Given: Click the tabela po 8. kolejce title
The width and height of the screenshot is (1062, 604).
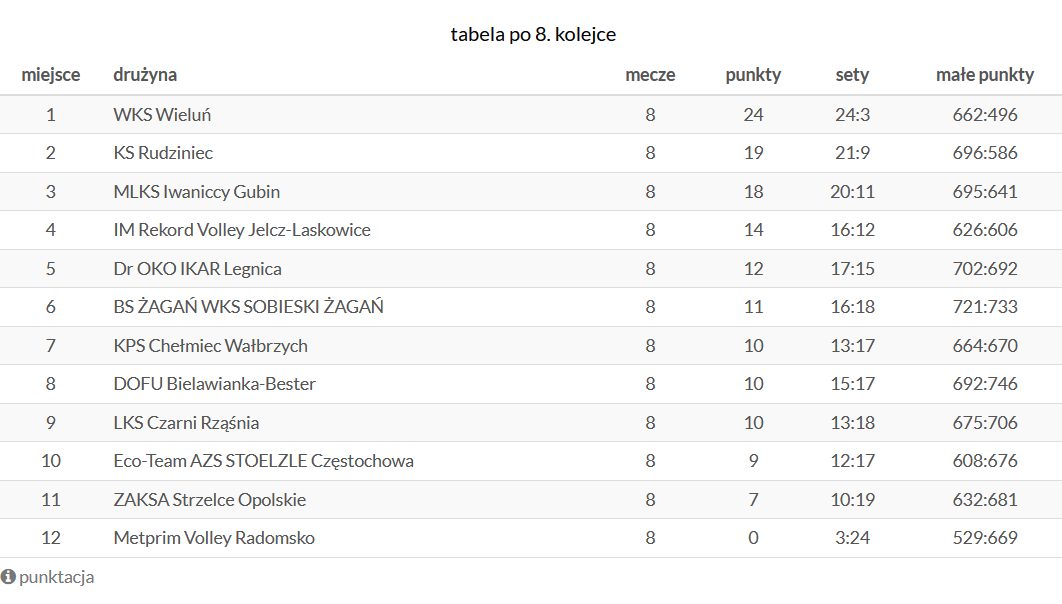Looking at the screenshot, I should 533,35.
